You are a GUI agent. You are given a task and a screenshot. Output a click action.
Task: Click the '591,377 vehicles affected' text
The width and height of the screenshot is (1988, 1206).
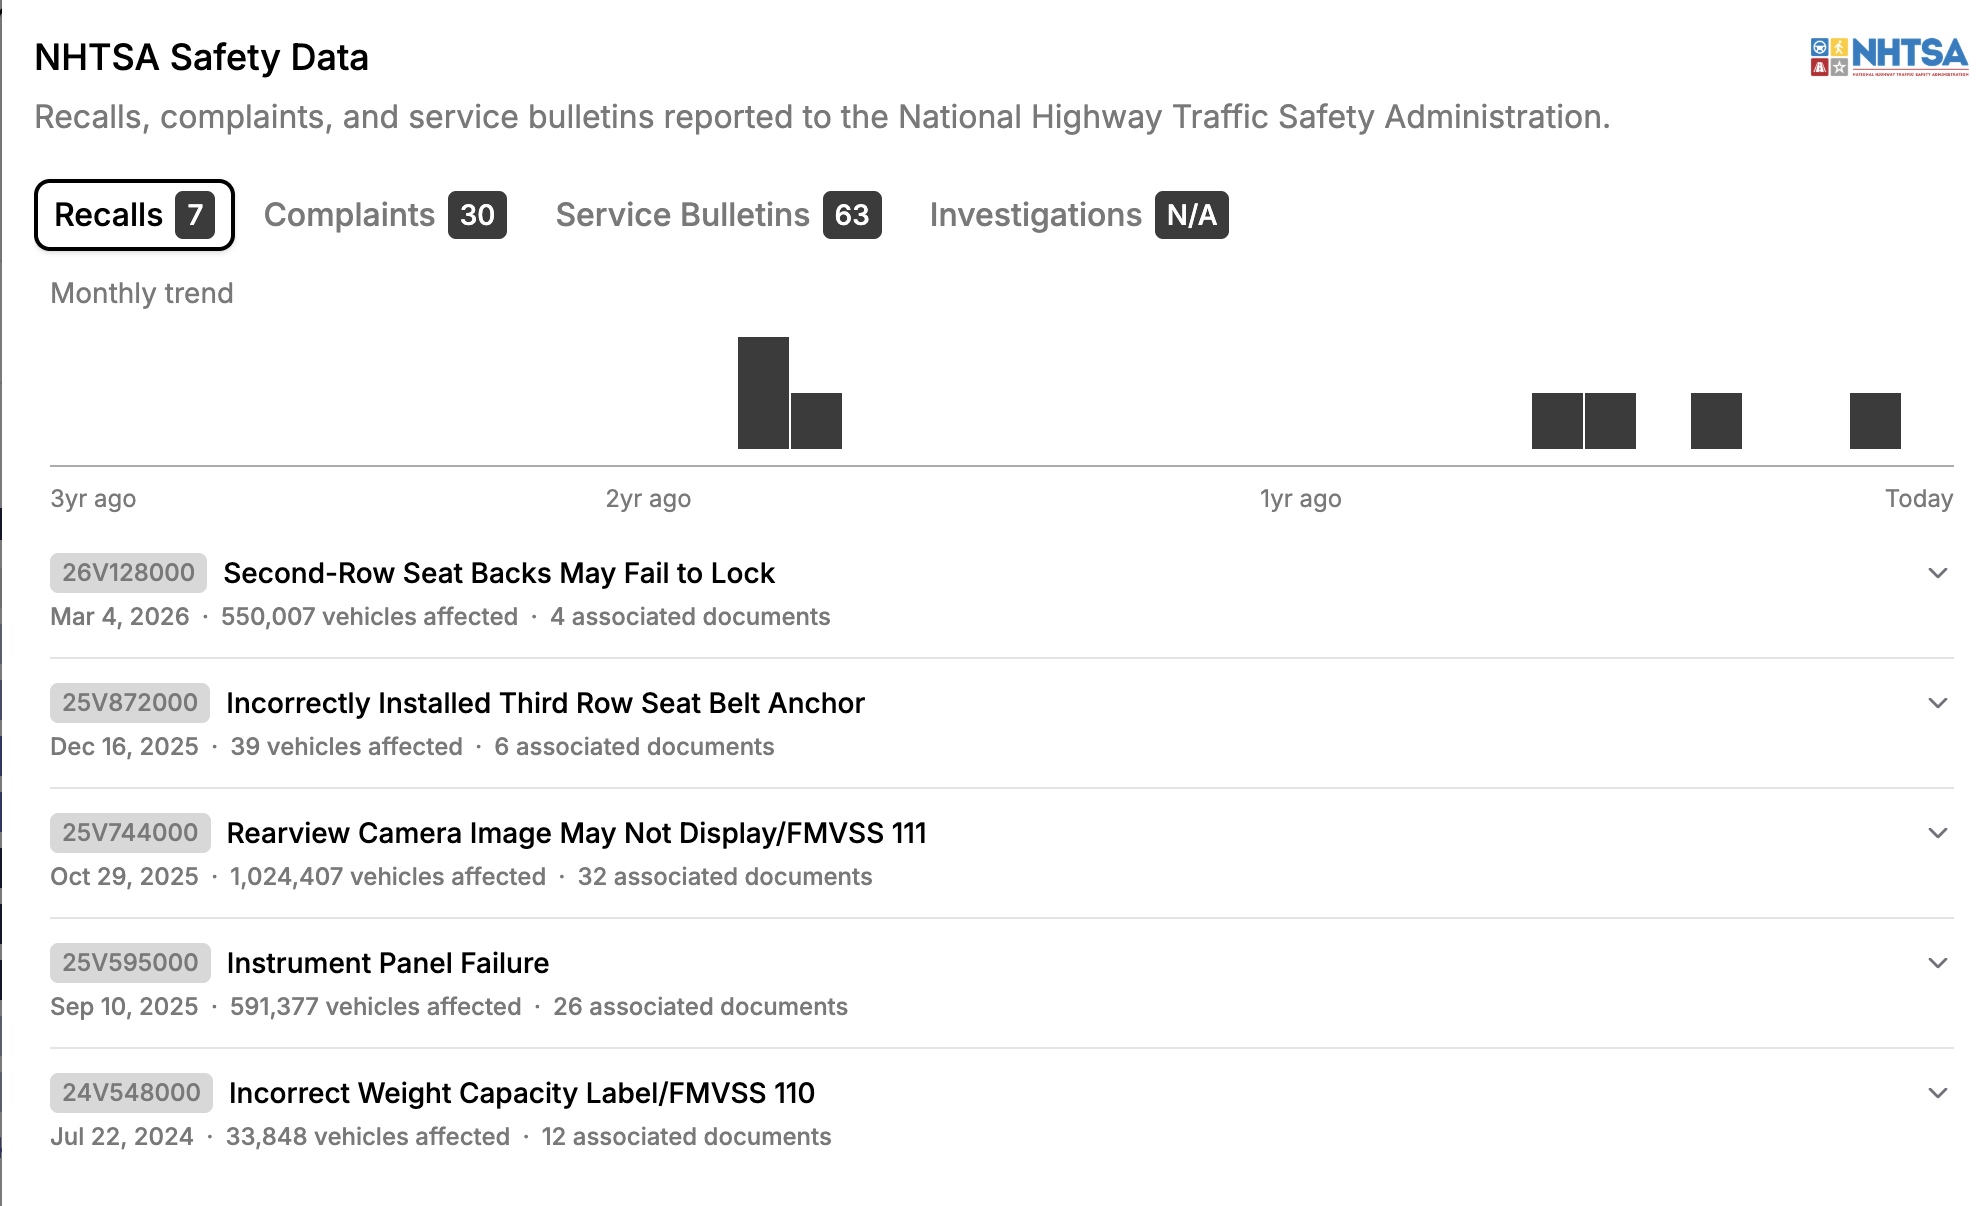point(376,1007)
